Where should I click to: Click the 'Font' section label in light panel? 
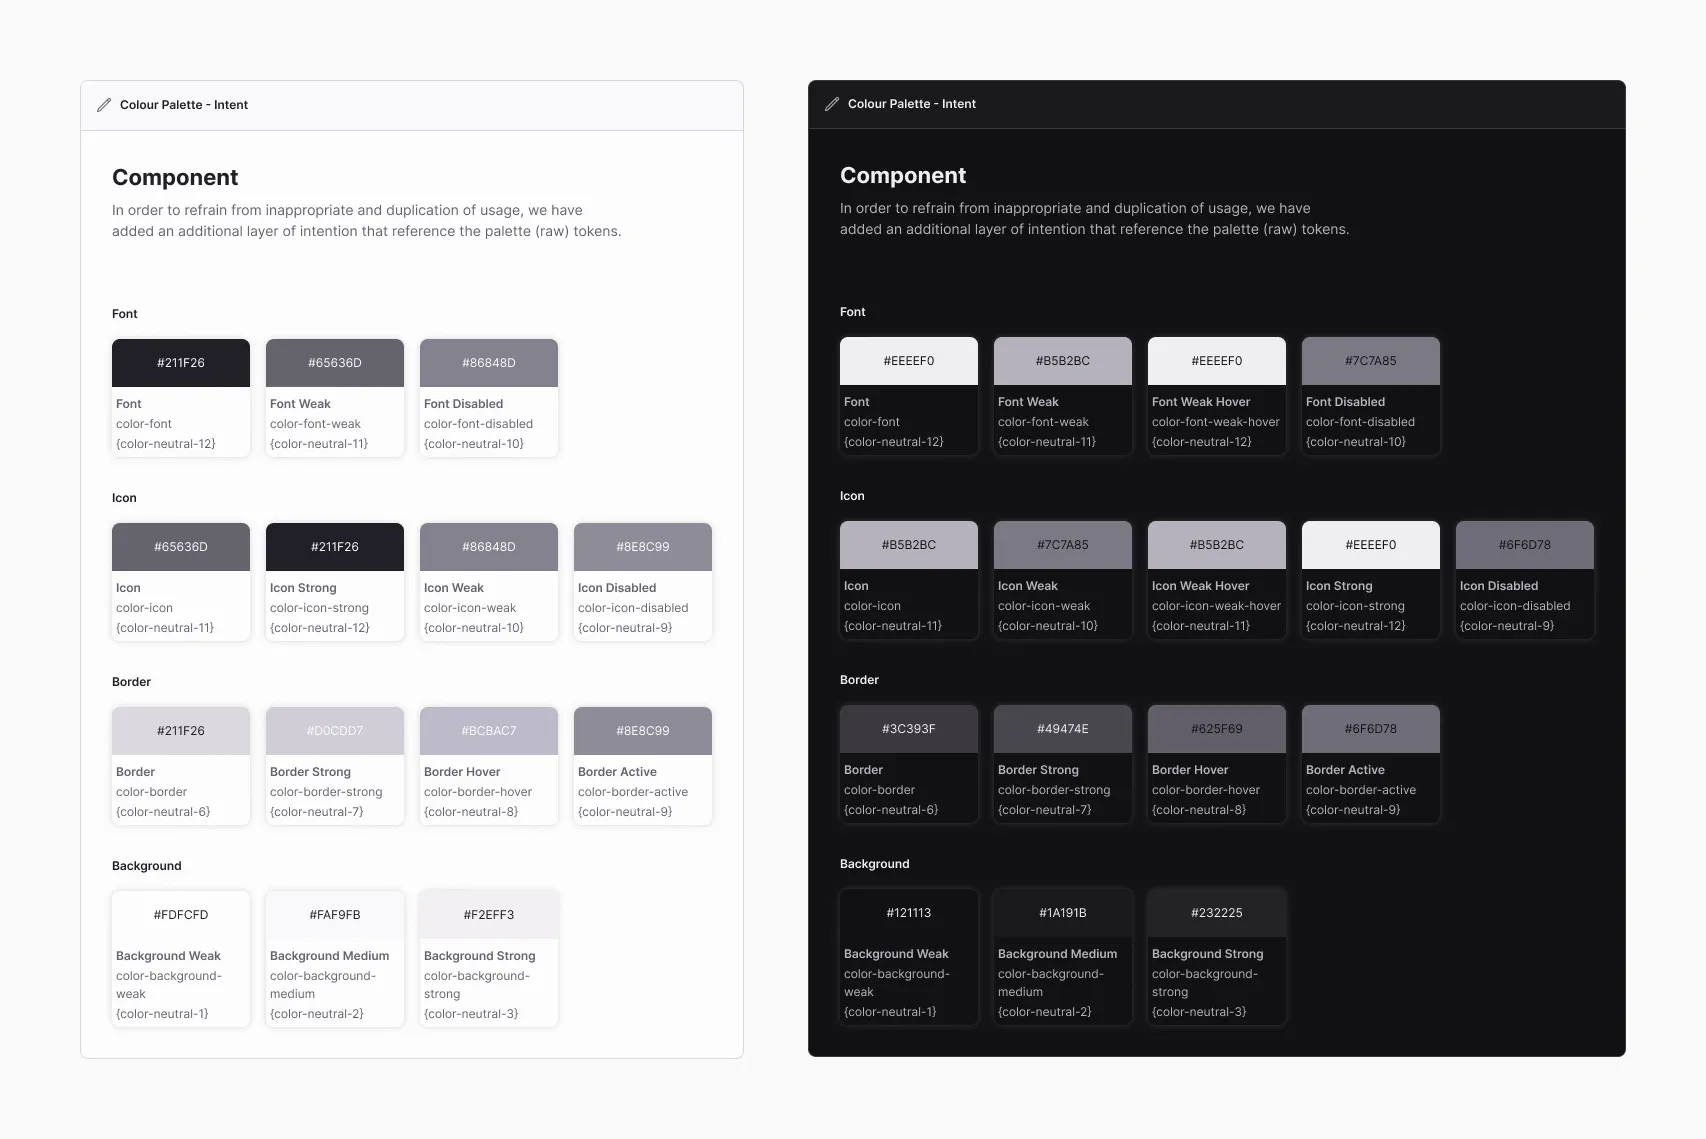[125, 314]
